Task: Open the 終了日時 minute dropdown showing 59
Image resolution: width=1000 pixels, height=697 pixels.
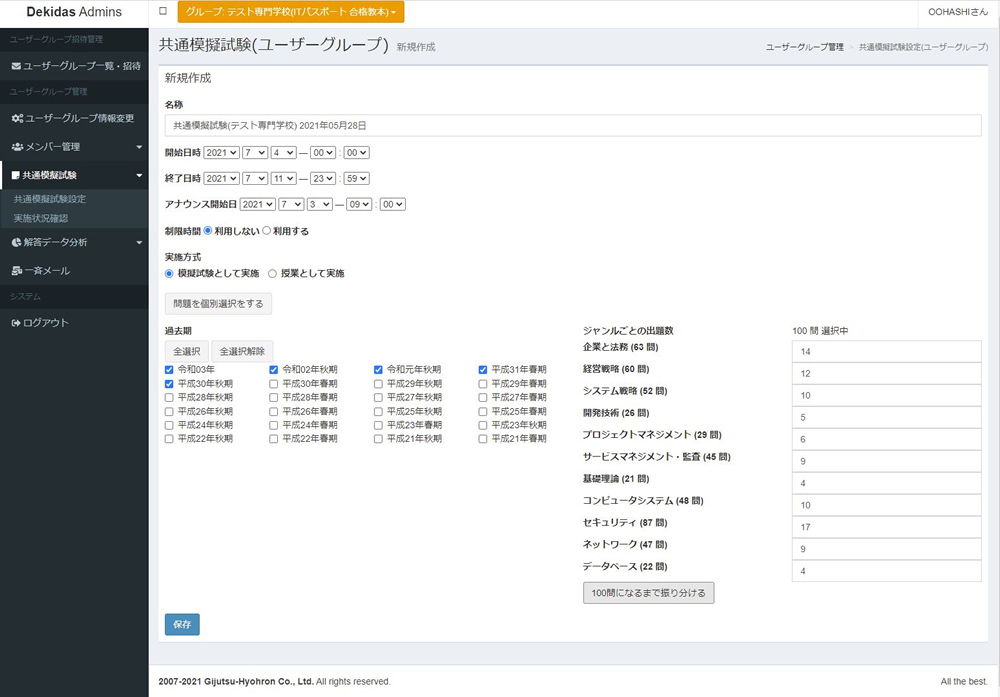Action: click(357, 179)
